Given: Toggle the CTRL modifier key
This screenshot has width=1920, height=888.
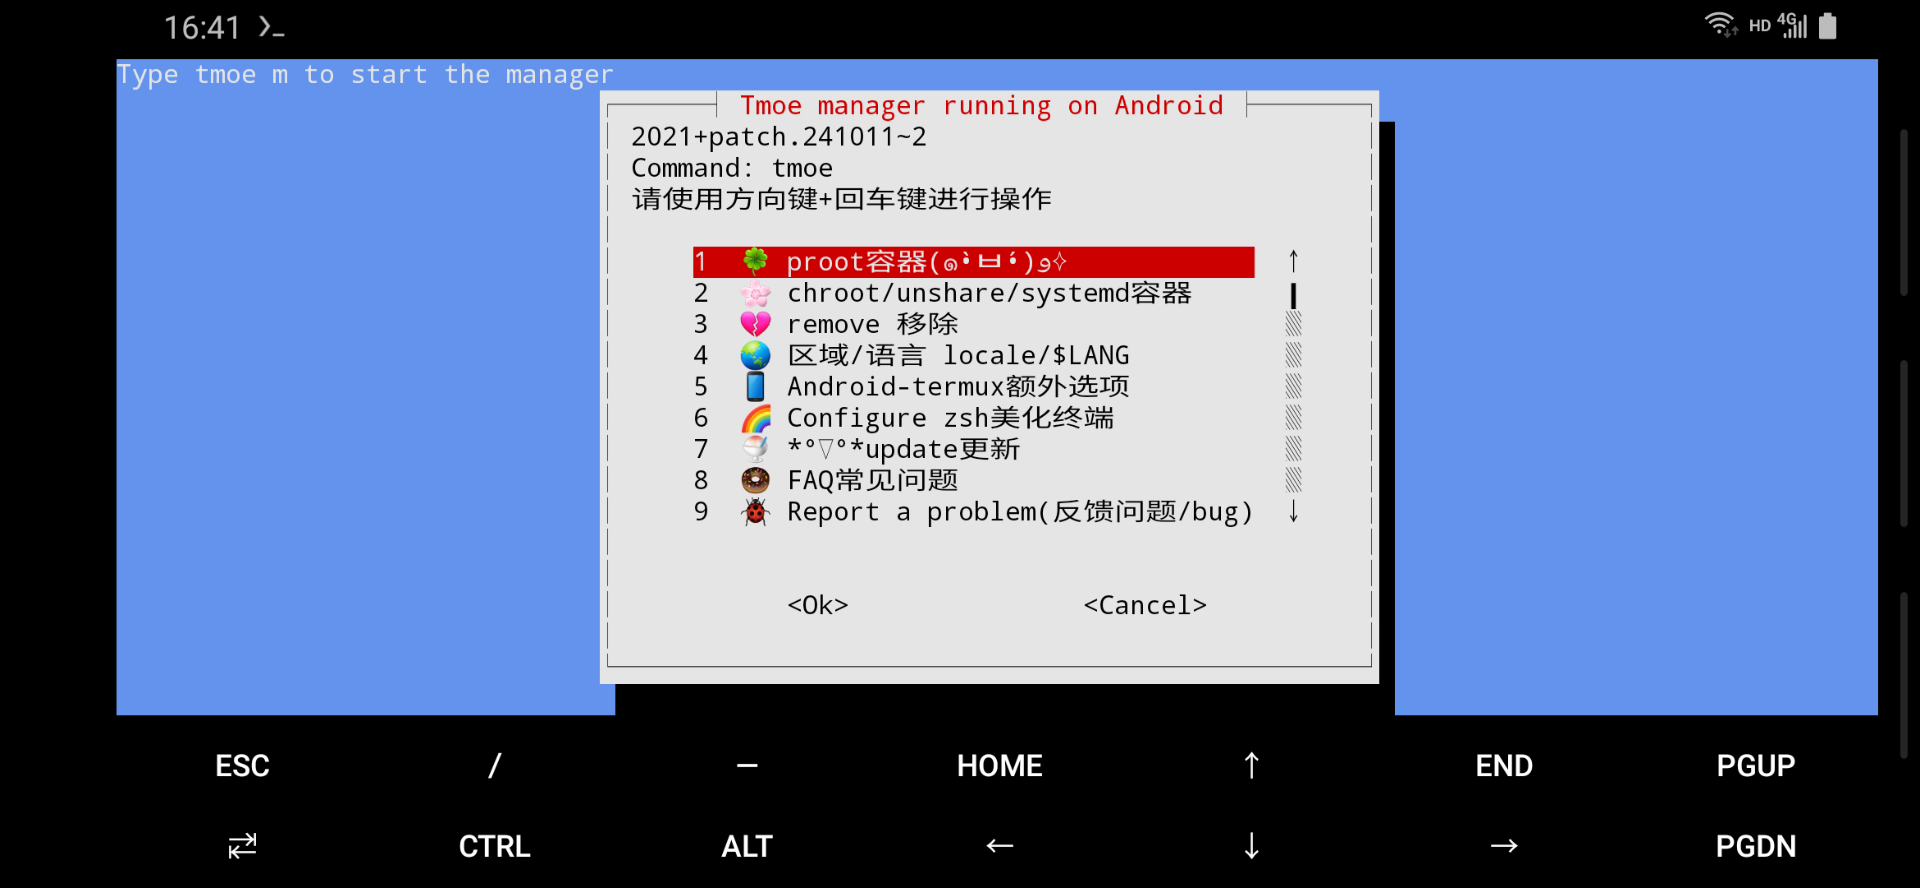Looking at the screenshot, I should click(494, 846).
